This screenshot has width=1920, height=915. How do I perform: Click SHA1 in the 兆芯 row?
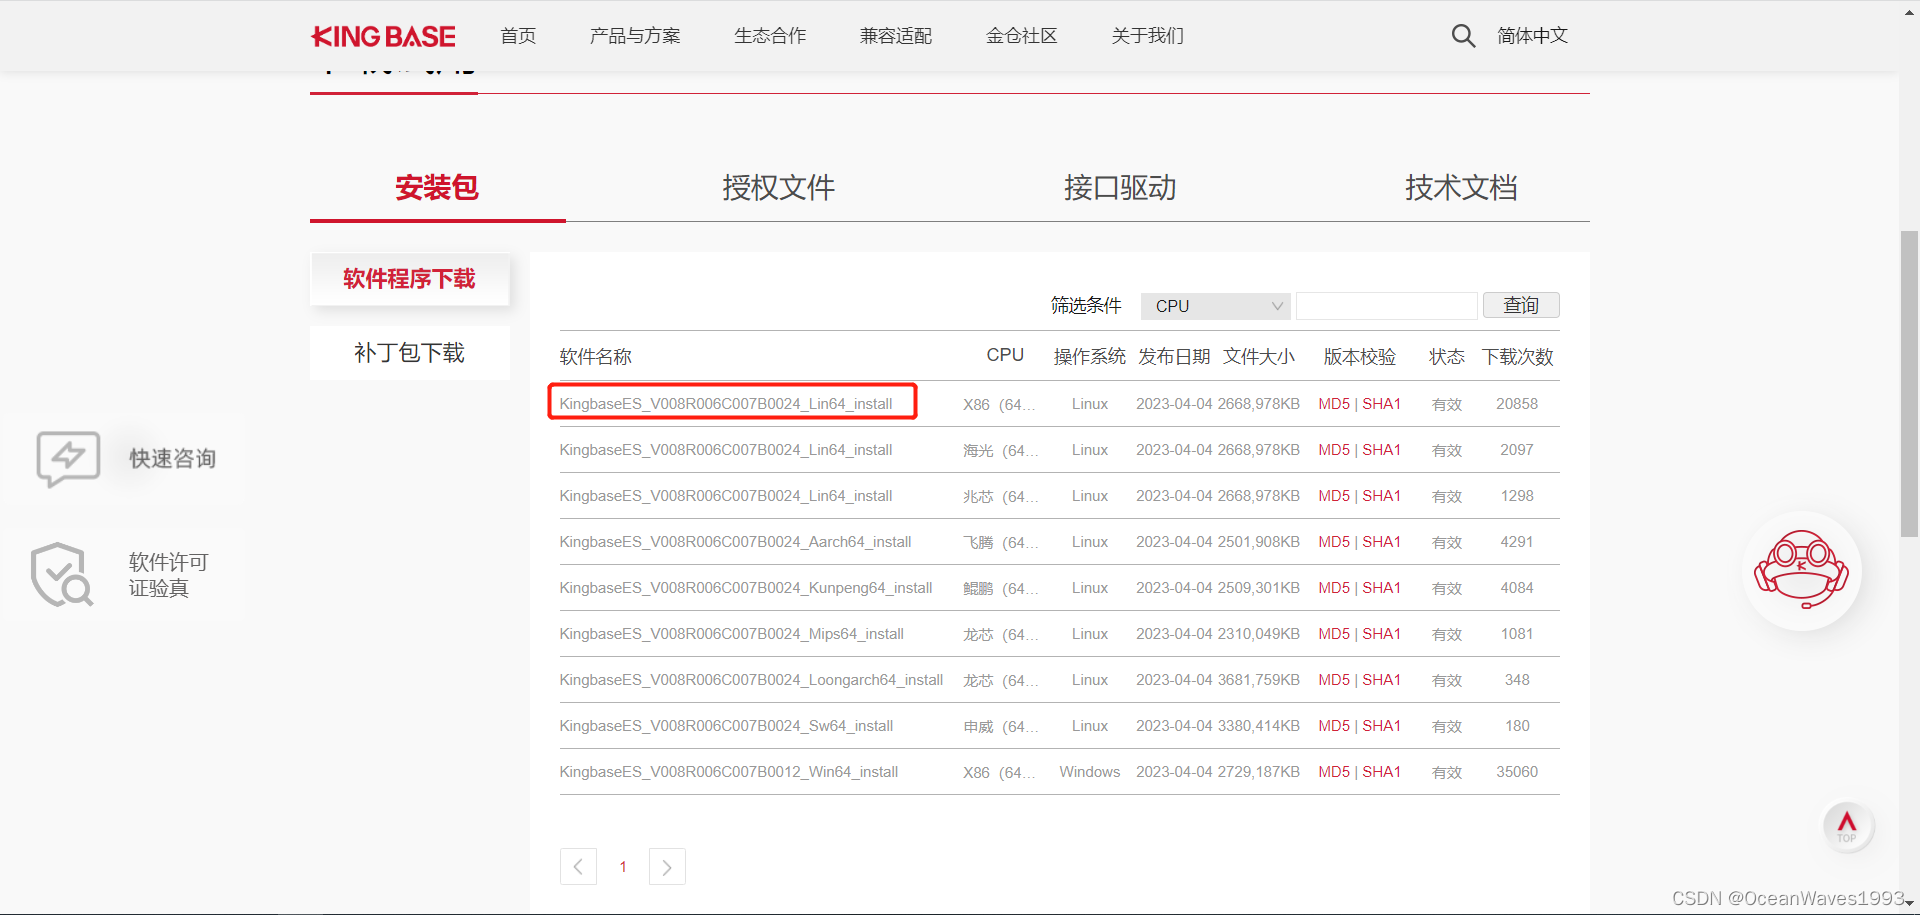click(1381, 496)
